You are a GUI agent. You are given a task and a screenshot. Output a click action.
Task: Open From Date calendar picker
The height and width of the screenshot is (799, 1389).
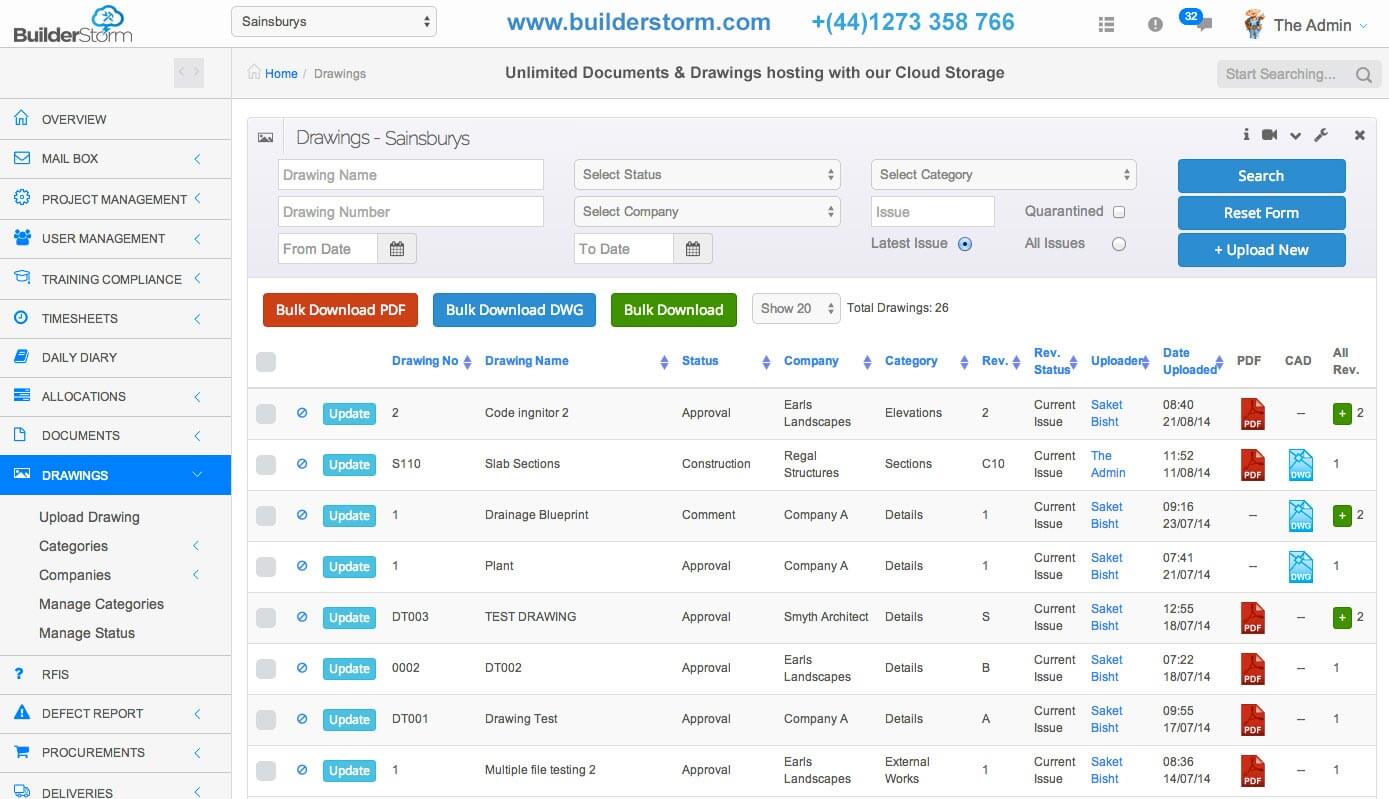(397, 249)
